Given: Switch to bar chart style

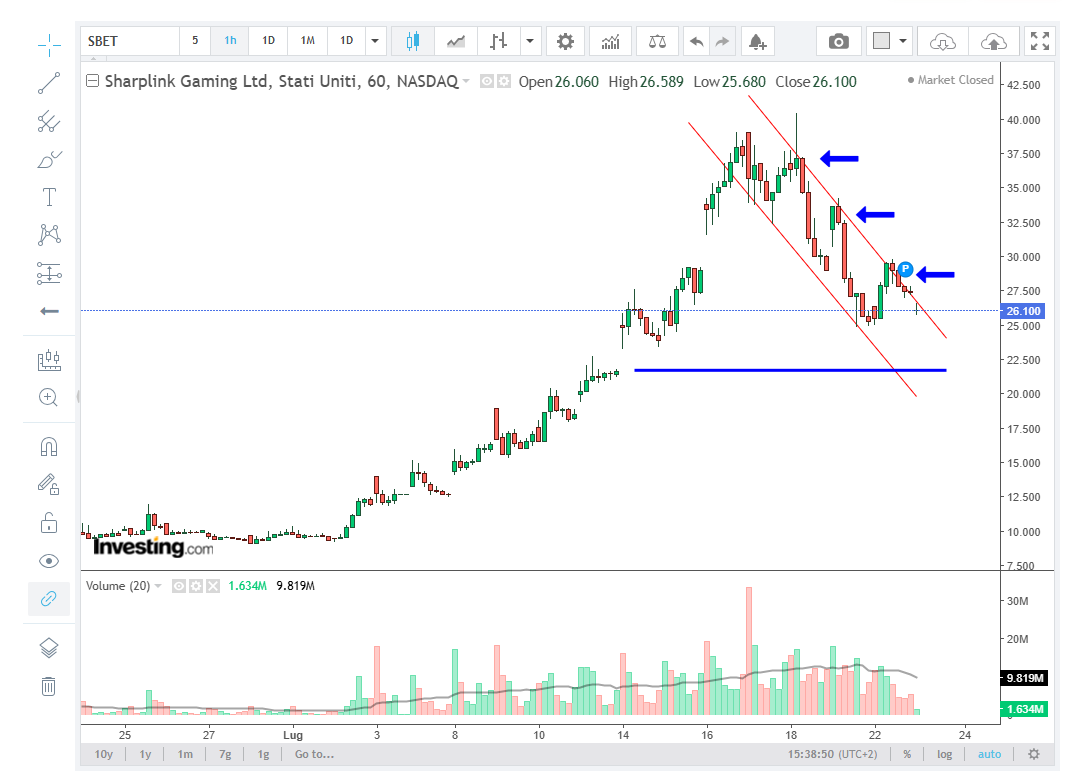Looking at the screenshot, I should point(499,42).
